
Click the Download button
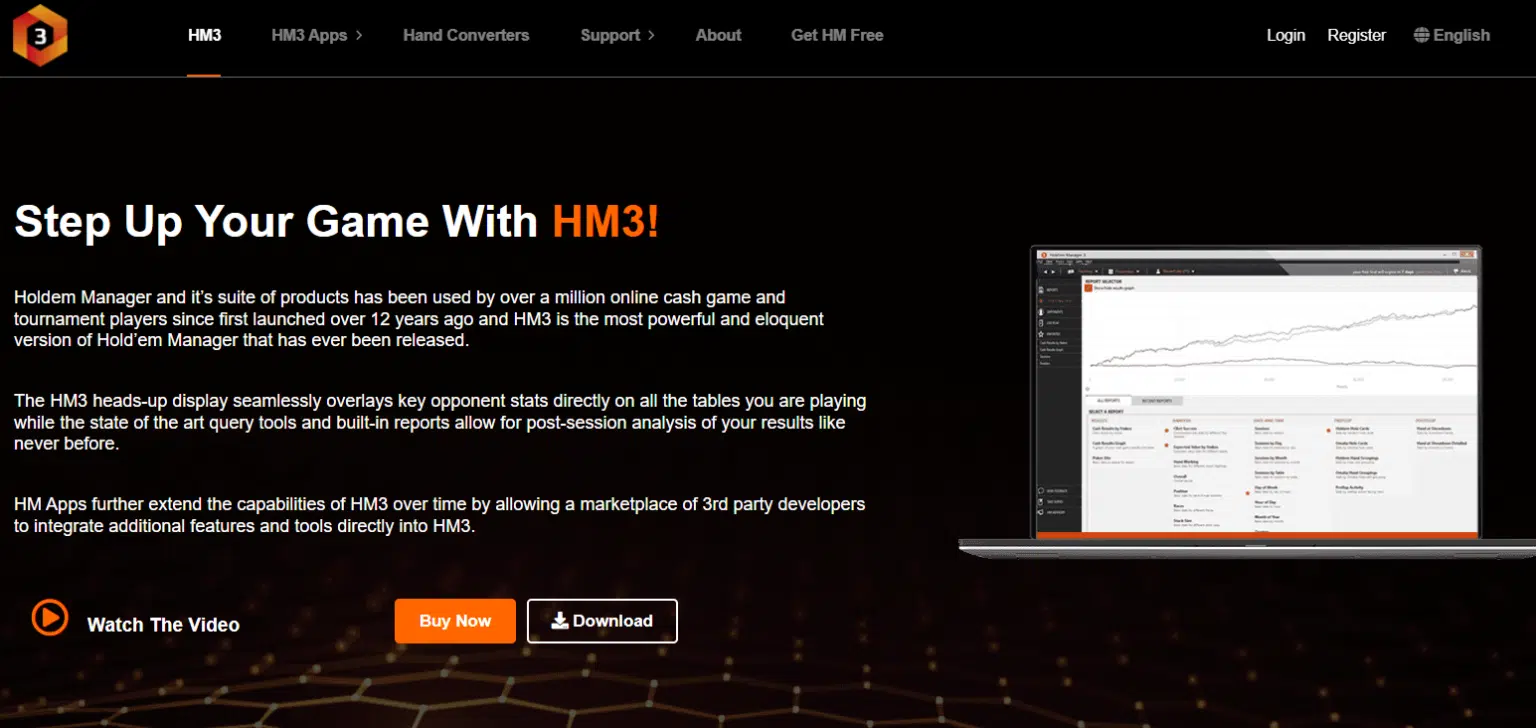[x=602, y=621]
